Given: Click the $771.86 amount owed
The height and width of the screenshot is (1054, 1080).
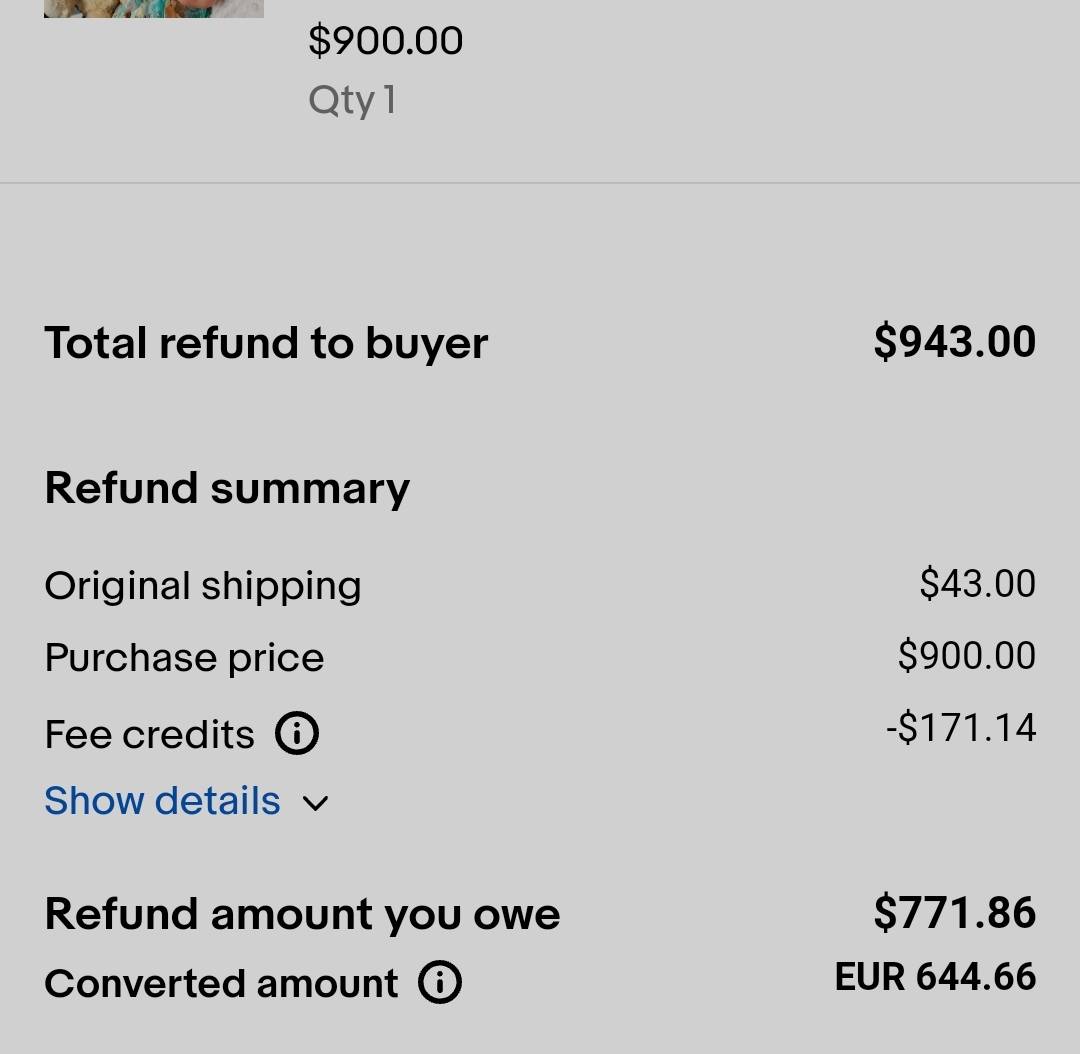Looking at the screenshot, I should [955, 912].
